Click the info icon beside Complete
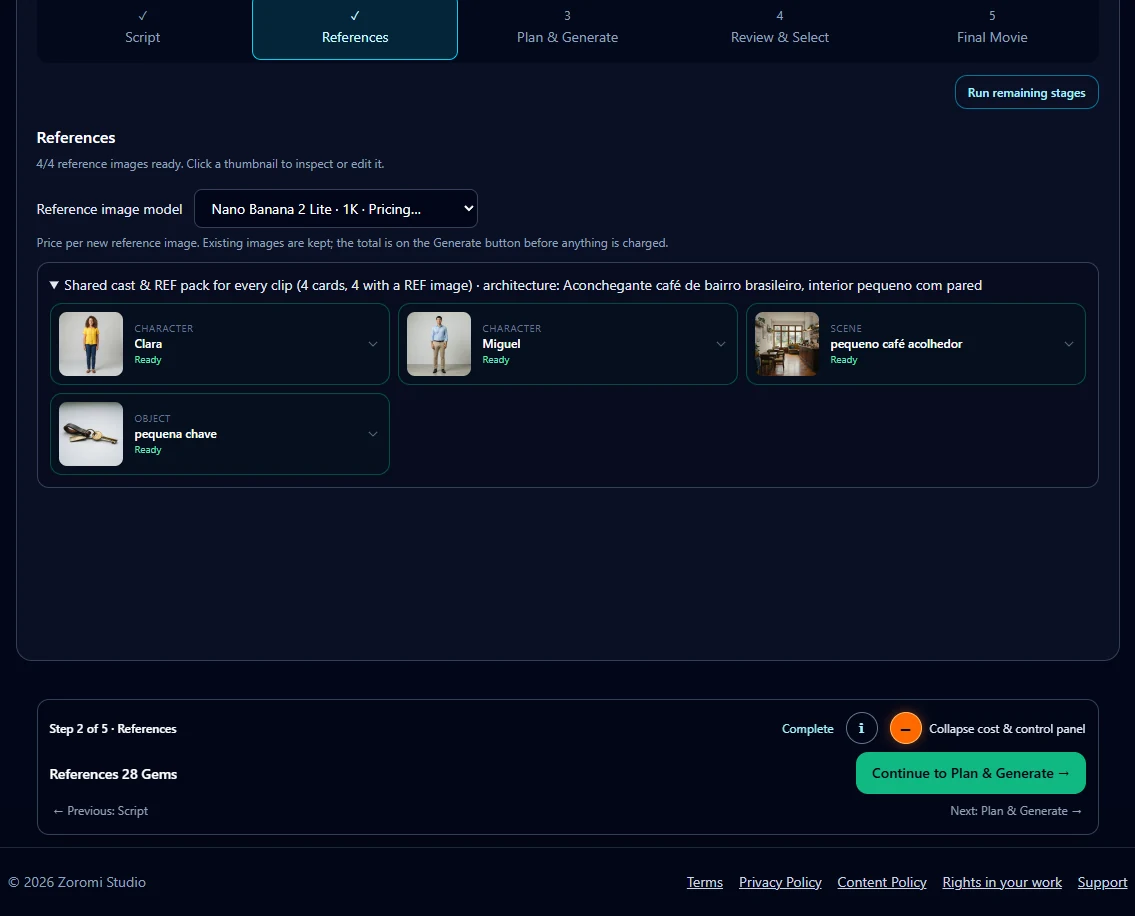The width and height of the screenshot is (1135, 916). [x=861, y=728]
